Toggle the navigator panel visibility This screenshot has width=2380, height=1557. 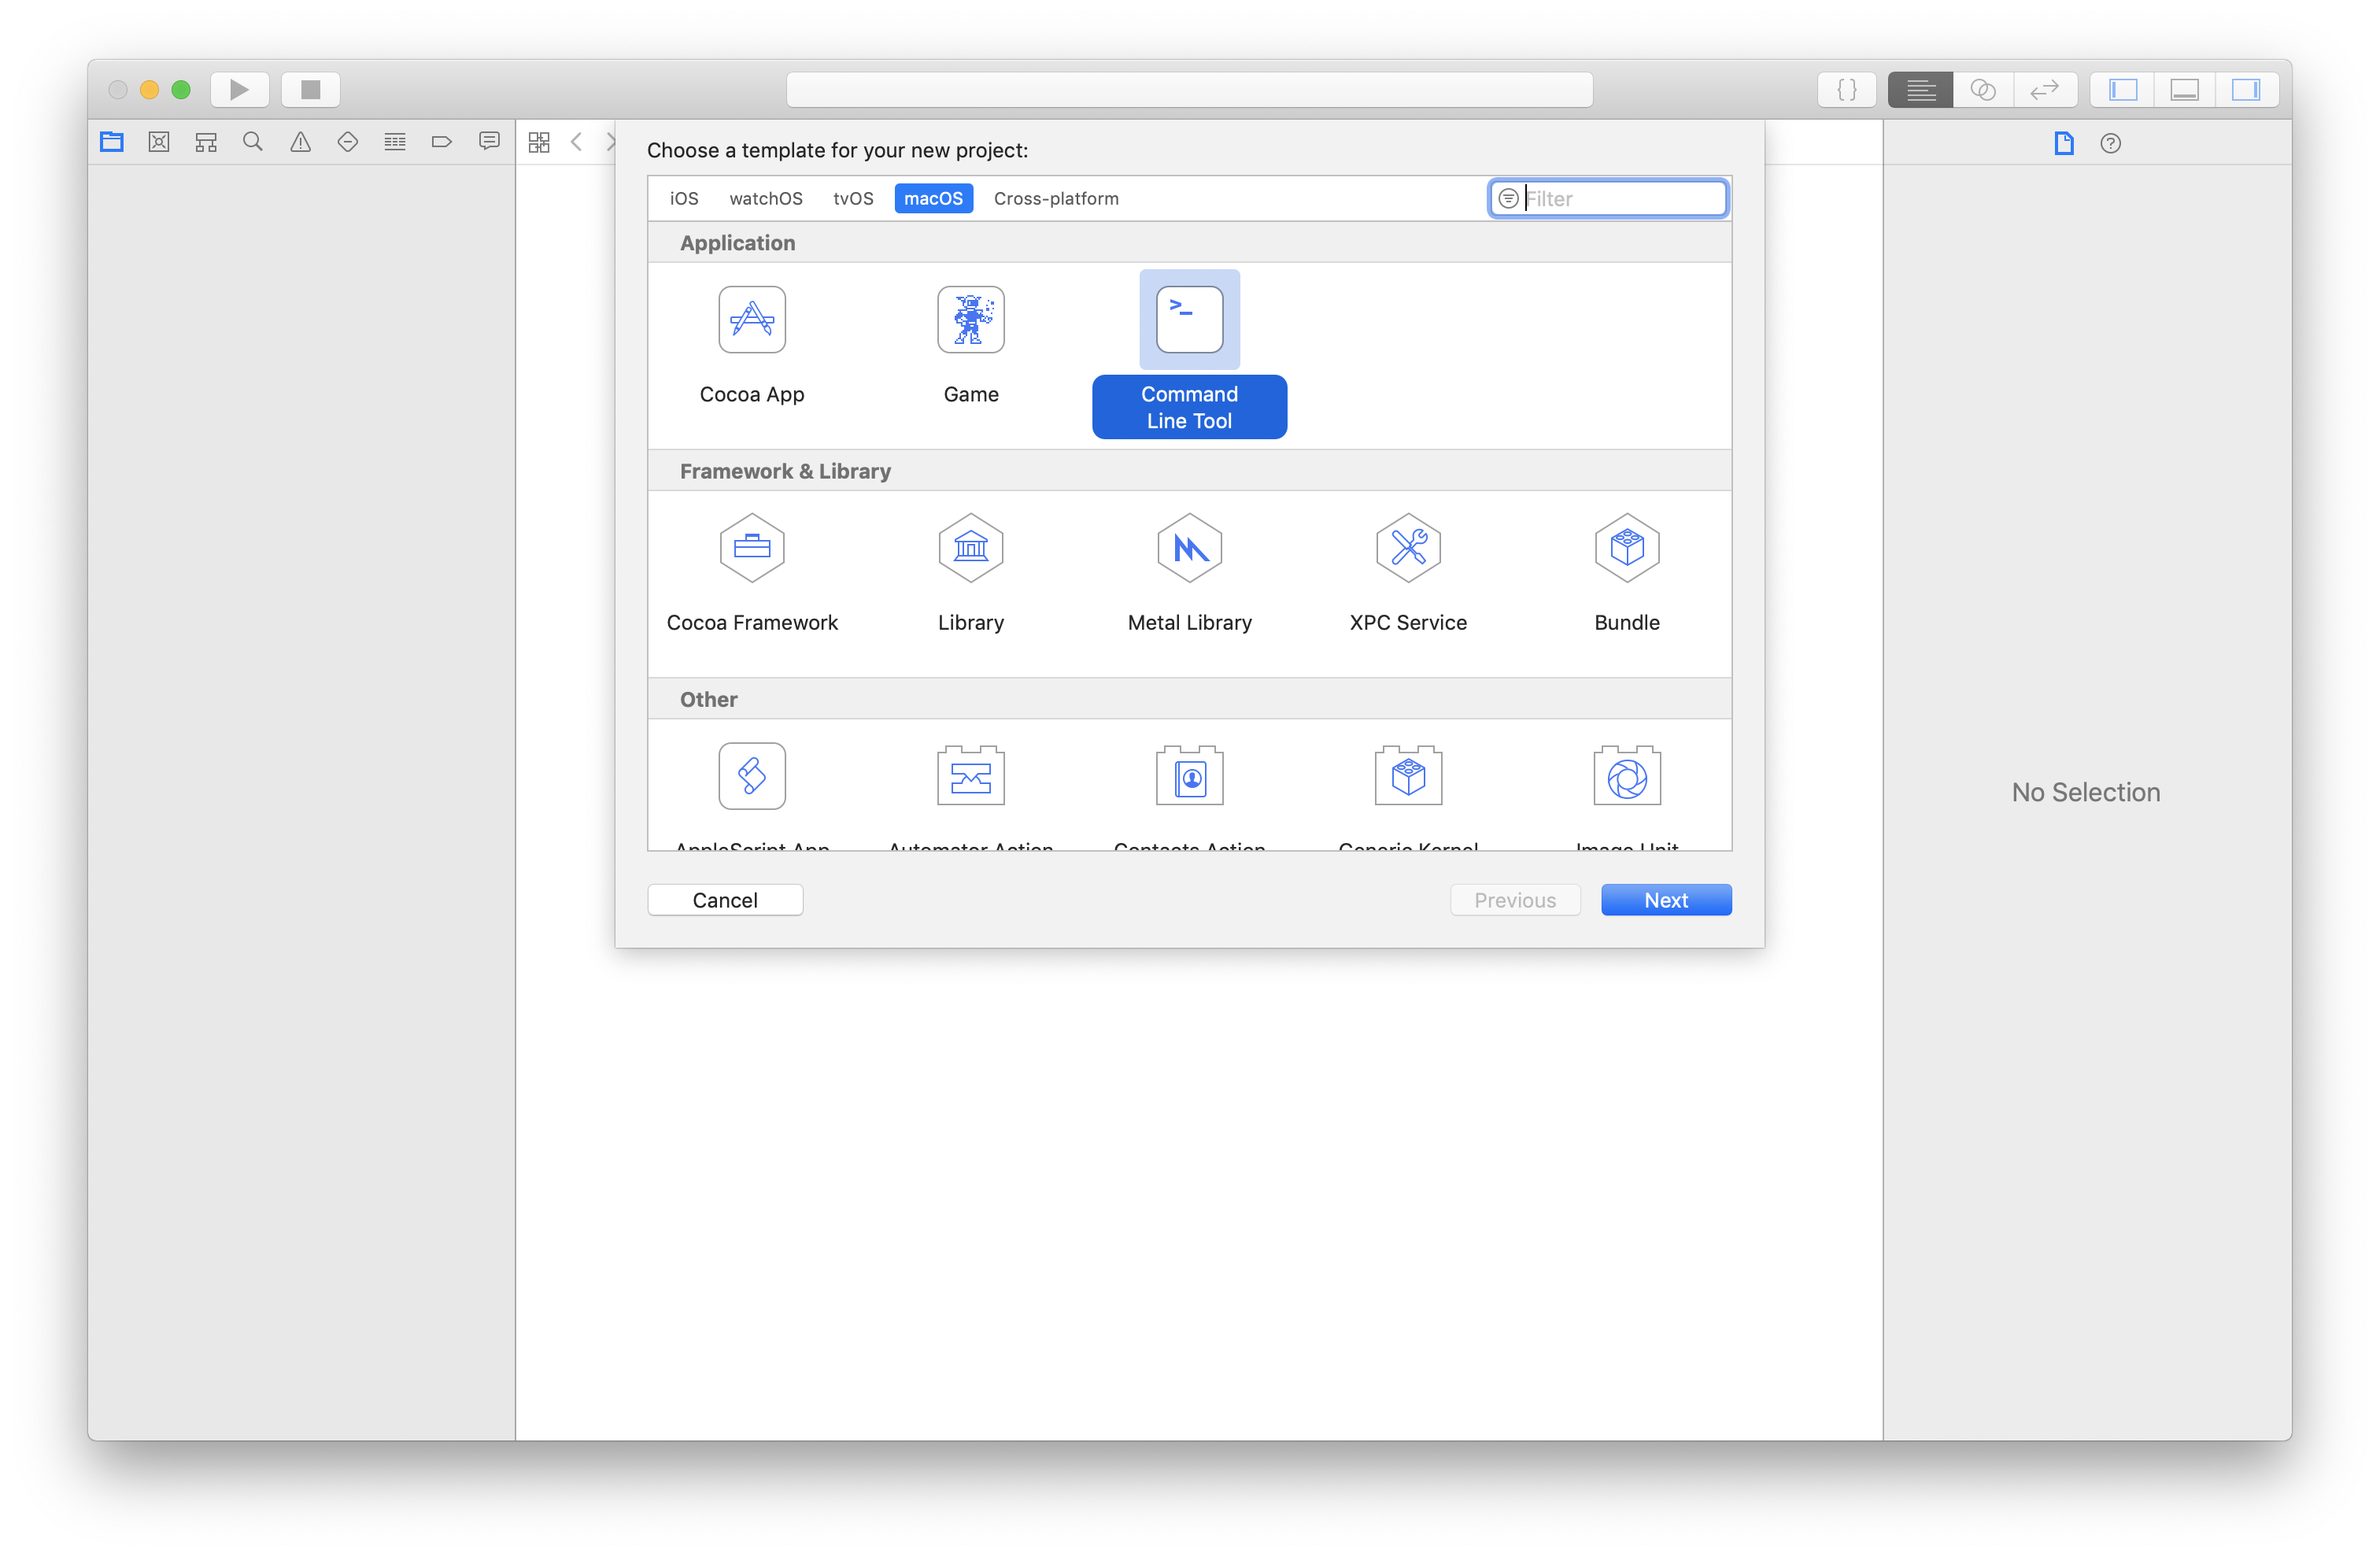pos(2123,90)
